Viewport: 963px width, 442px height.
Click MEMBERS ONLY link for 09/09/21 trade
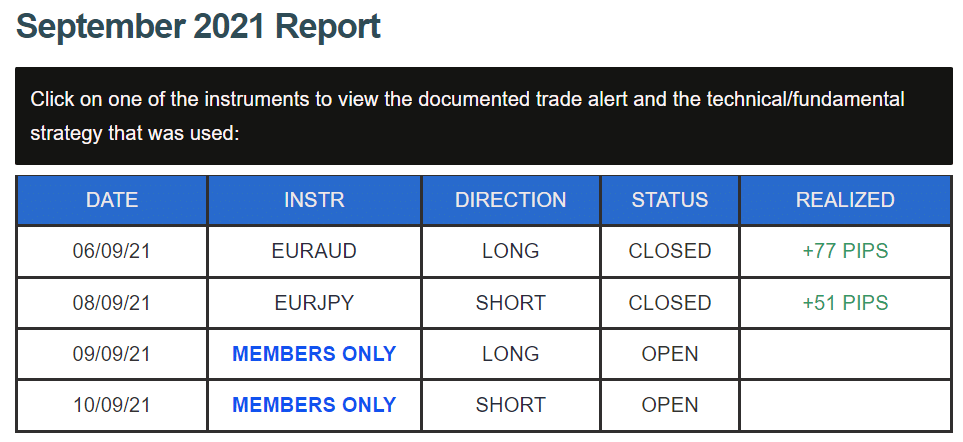pos(314,354)
